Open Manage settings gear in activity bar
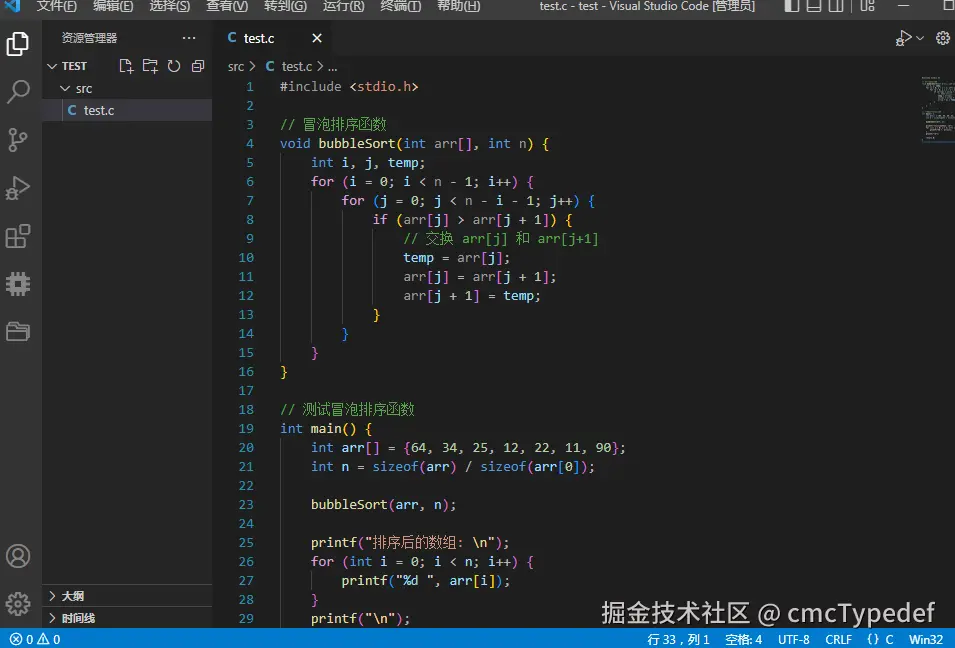The image size is (955, 648). click(18, 604)
